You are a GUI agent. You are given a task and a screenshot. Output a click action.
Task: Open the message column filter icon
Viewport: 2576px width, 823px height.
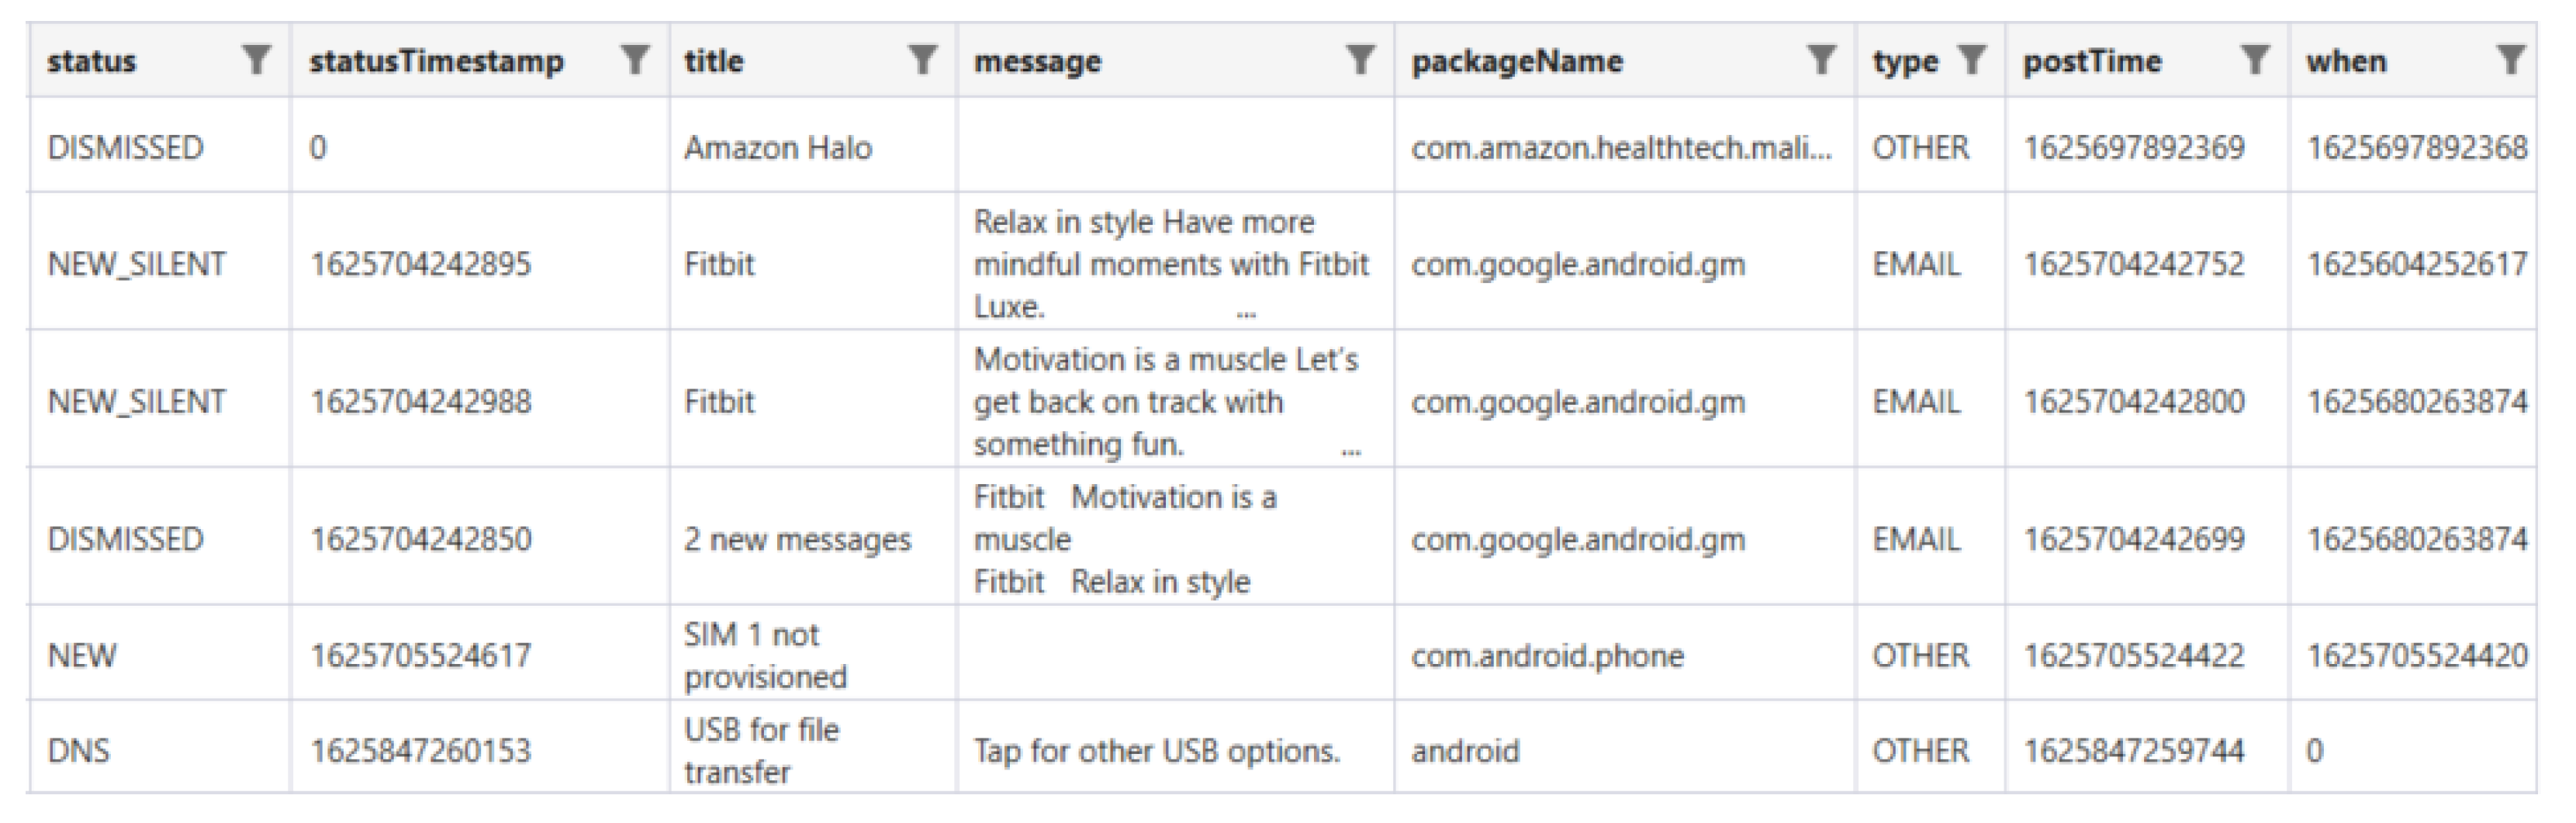pos(1359,60)
